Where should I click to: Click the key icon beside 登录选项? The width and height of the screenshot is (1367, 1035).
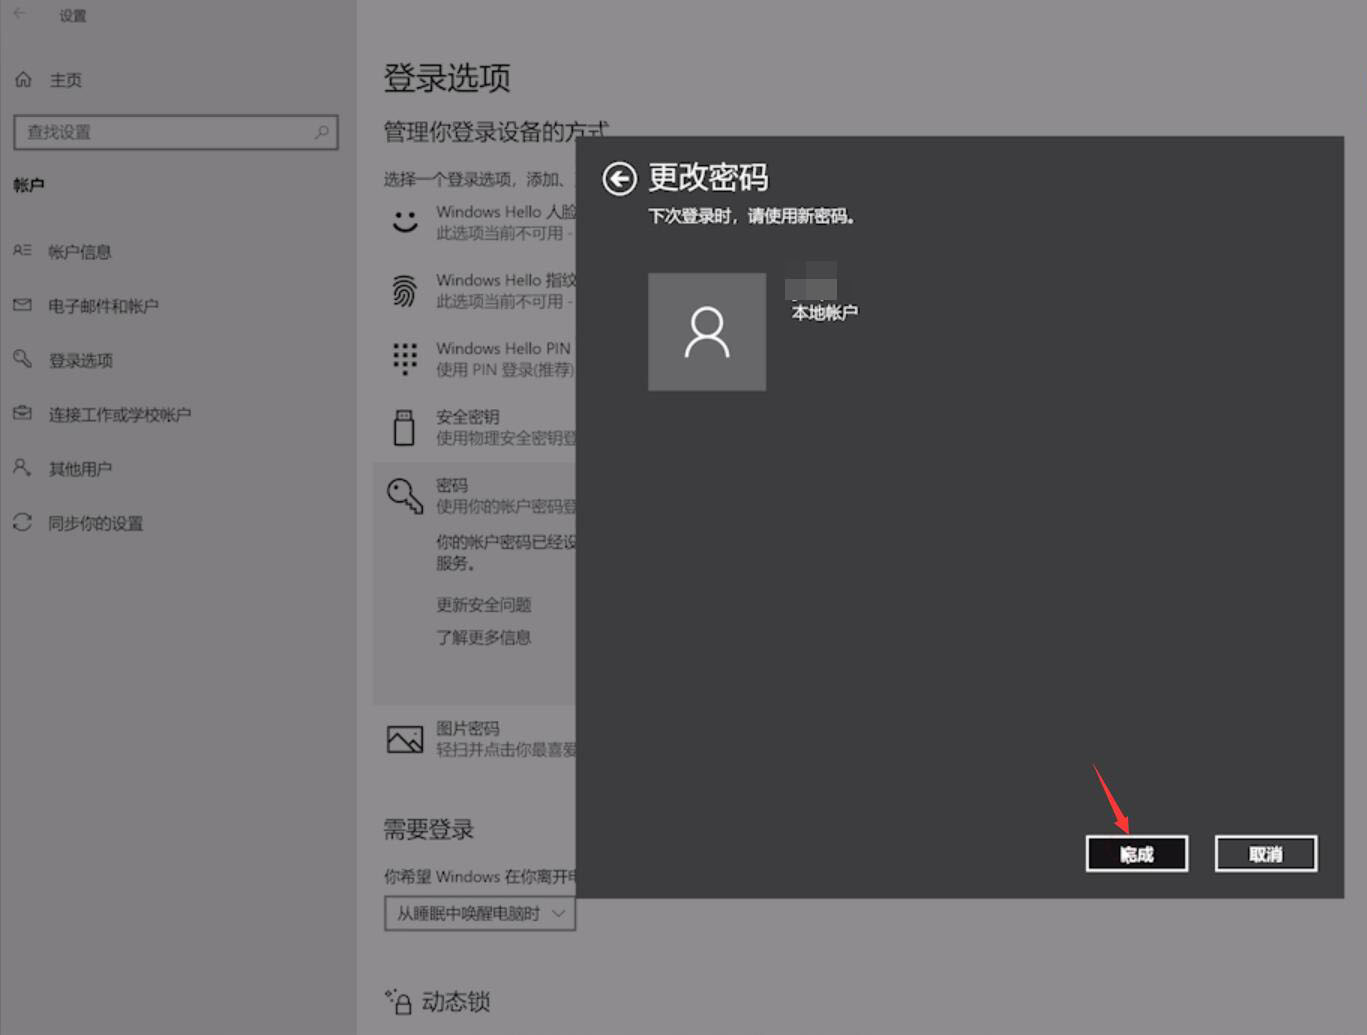pyautogui.click(x=22, y=358)
